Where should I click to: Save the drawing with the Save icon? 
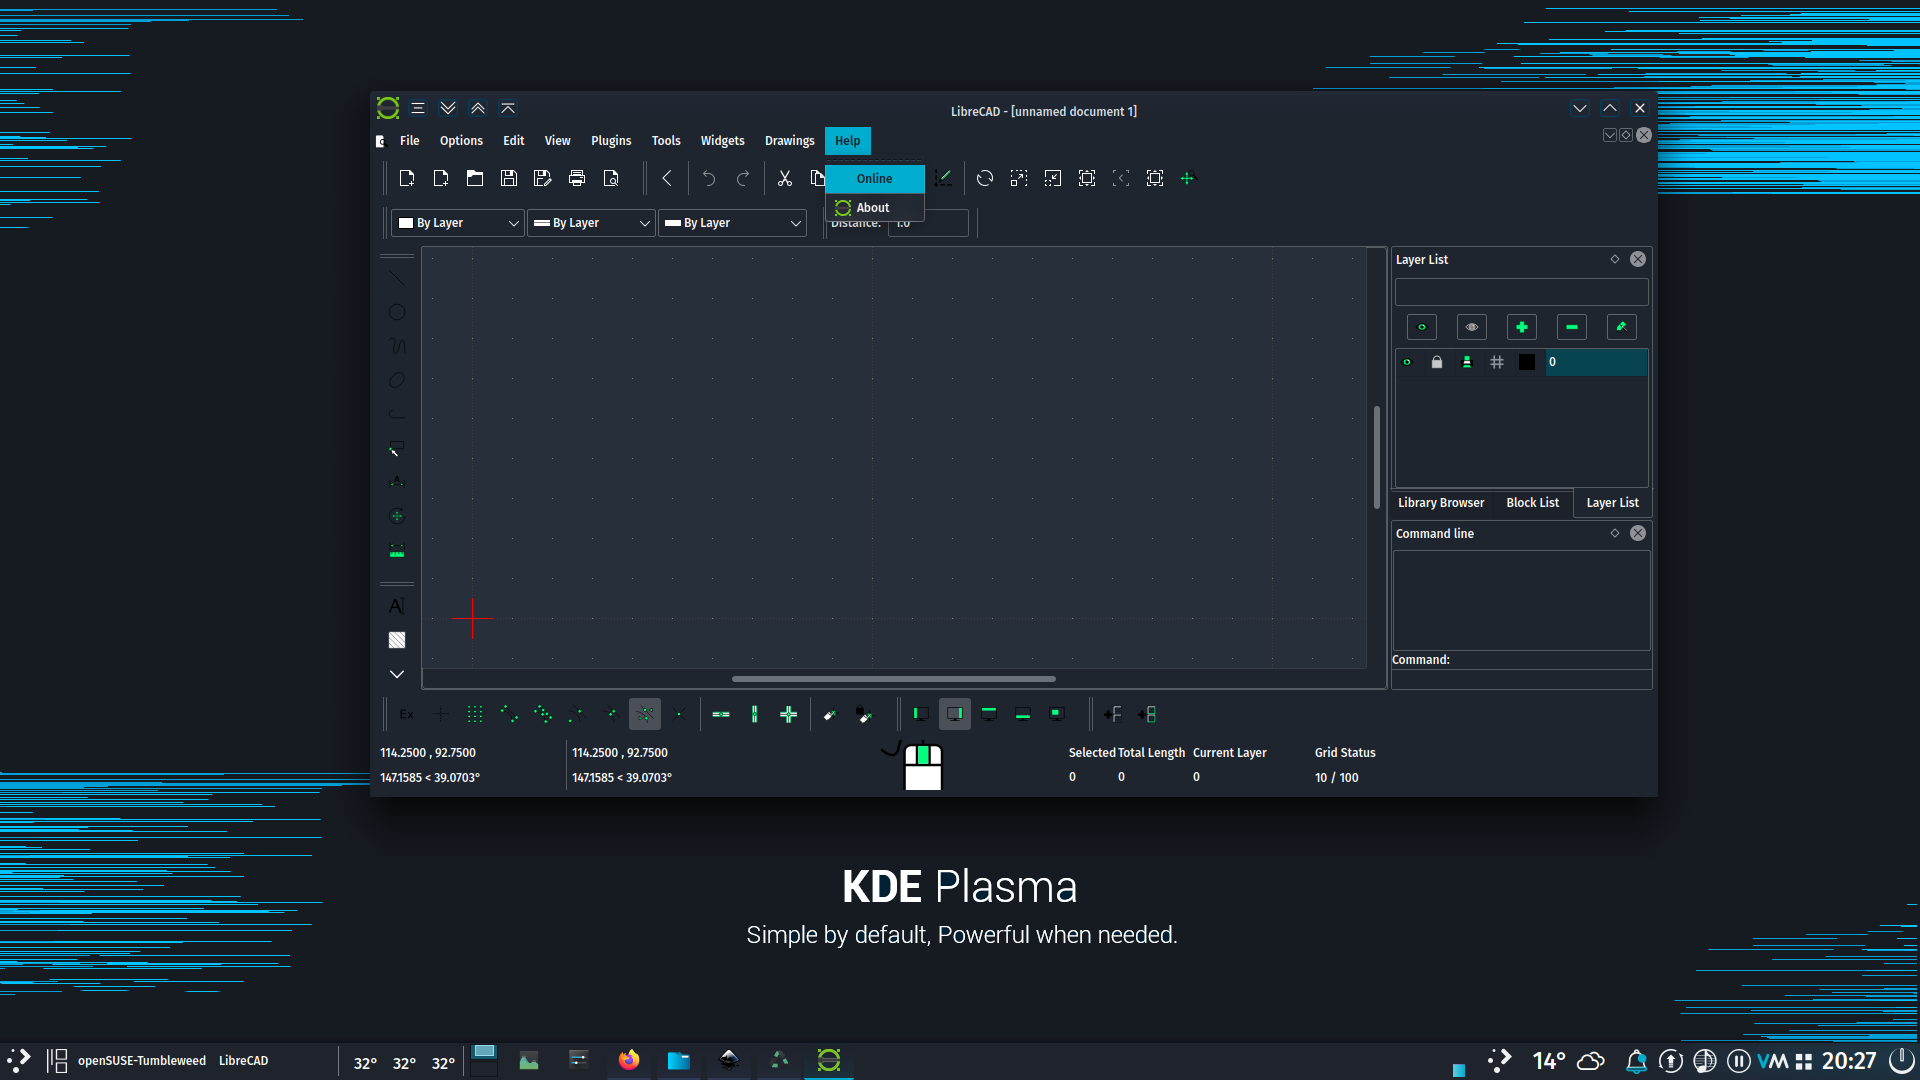pyautogui.click(x=509, y=178)
